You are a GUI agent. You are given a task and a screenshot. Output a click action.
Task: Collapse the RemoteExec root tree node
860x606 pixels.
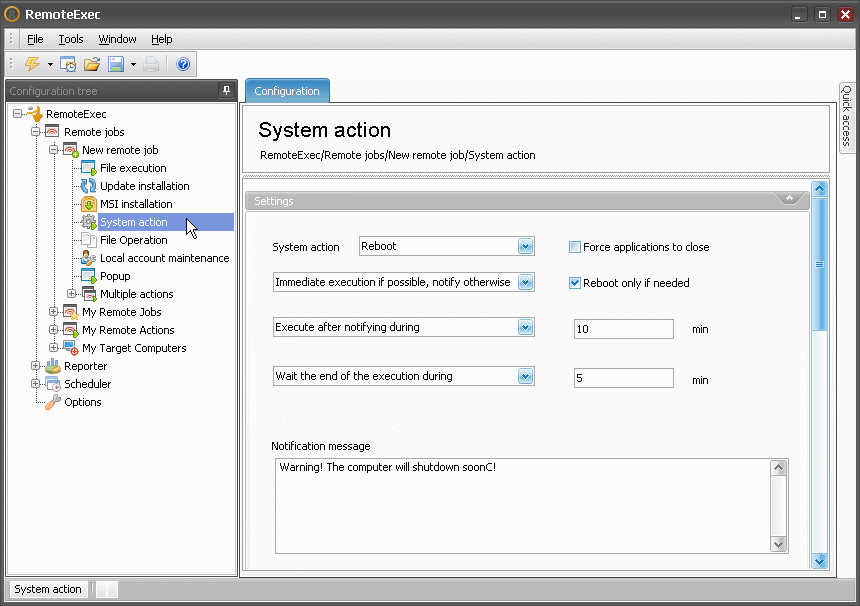(18, 114)
